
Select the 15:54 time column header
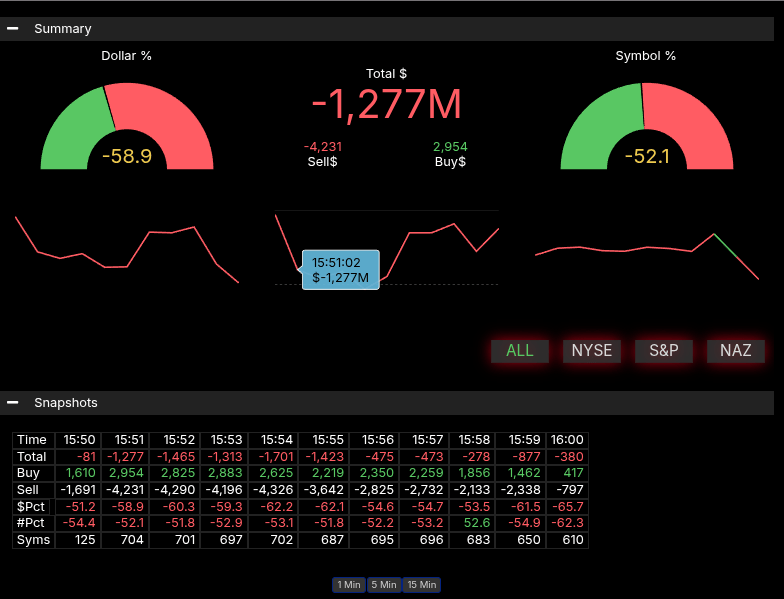point(274,440)
